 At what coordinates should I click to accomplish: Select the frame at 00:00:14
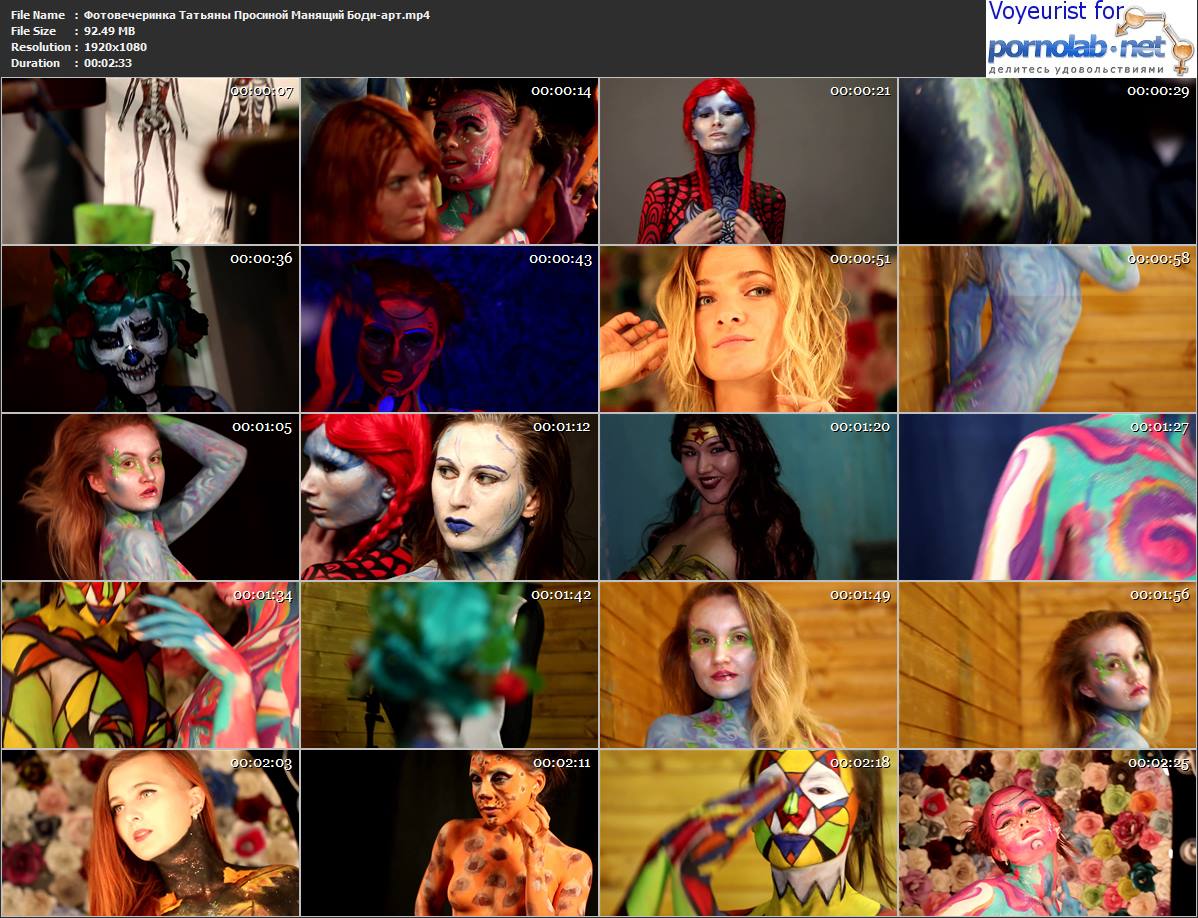click(x=449, y=161)
